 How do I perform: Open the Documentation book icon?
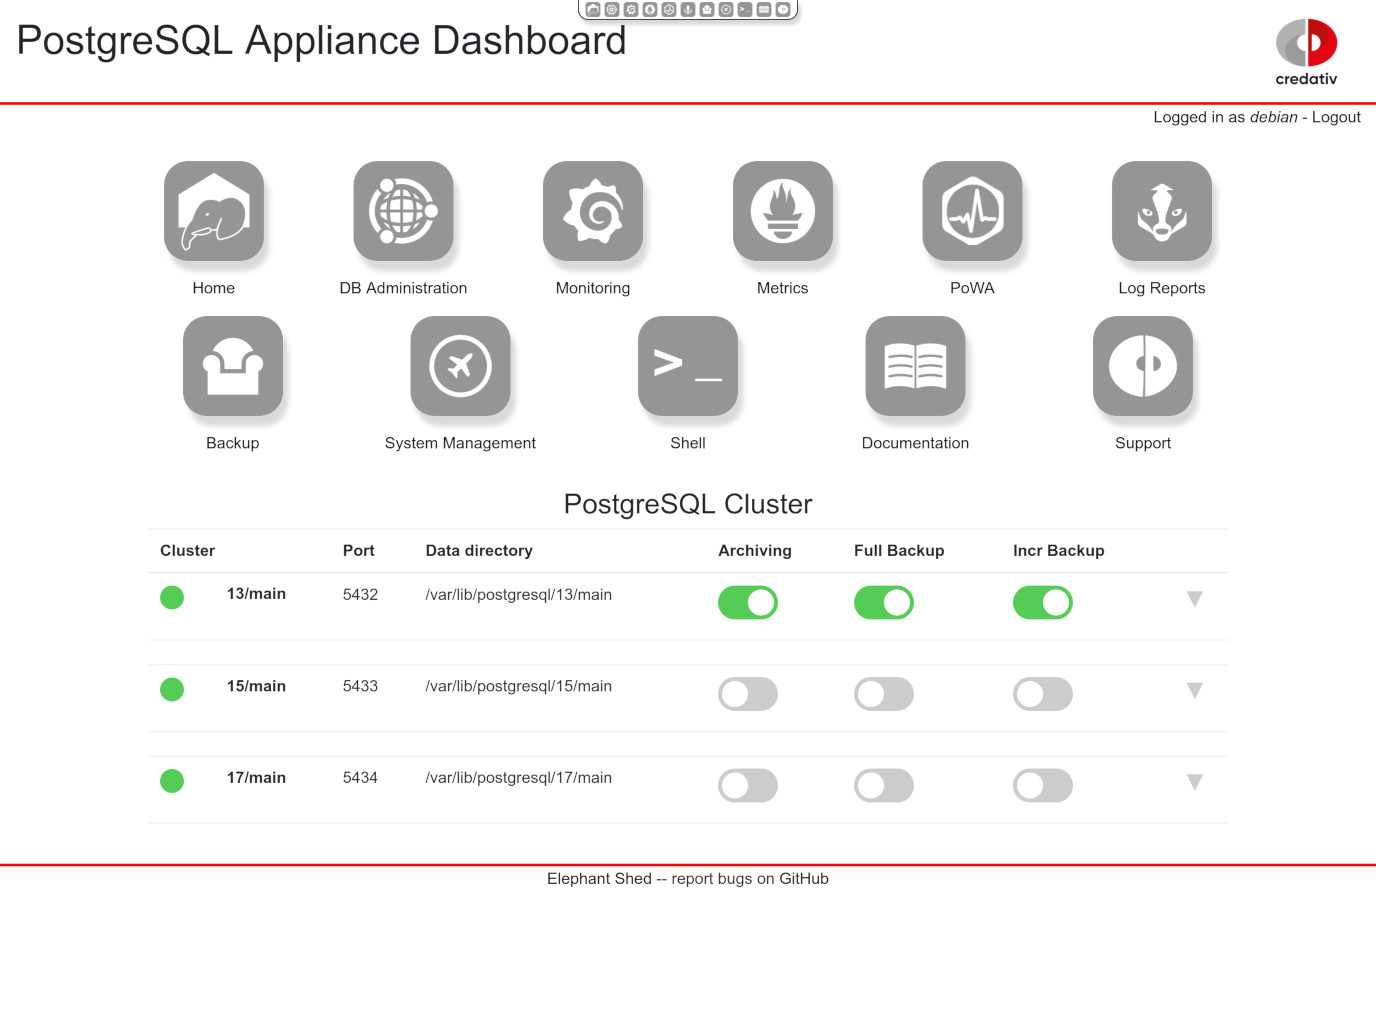tap(915, 366)
